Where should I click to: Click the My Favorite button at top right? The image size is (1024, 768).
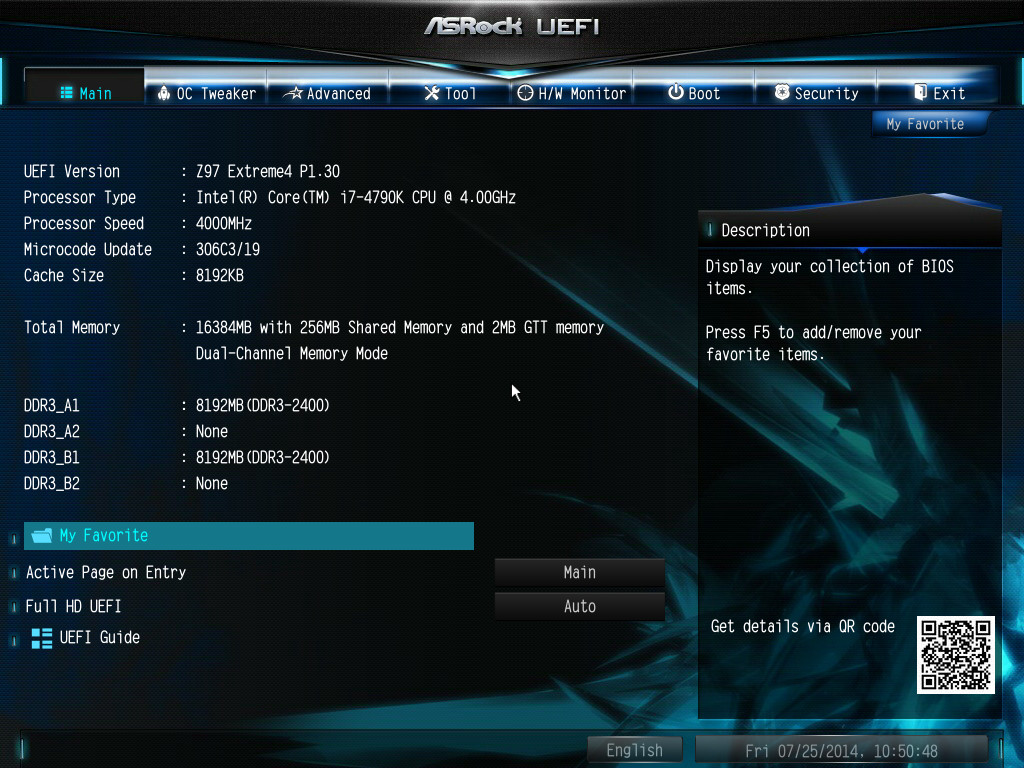929,124
